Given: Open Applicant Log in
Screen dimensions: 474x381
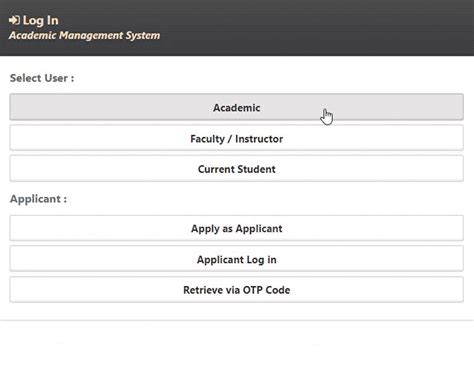Looking at the screenshot, I should pos(236,259).
